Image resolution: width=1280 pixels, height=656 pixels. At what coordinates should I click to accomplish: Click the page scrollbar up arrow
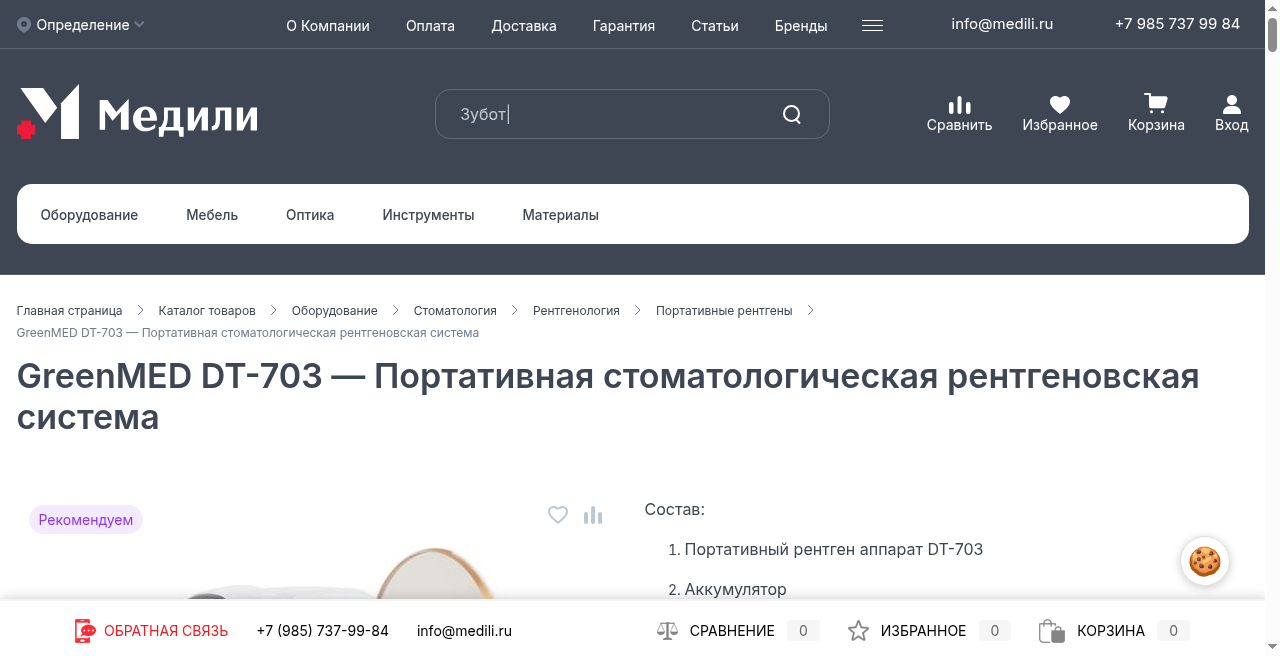pos(1272,7)
